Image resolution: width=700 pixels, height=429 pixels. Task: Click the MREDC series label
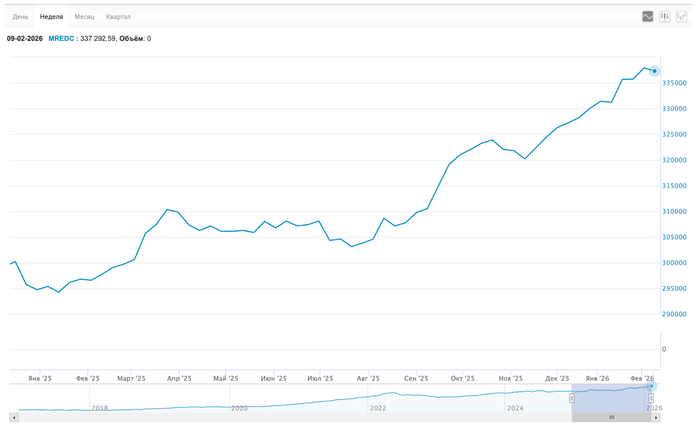pyautogui.click(x=61, y=39)
